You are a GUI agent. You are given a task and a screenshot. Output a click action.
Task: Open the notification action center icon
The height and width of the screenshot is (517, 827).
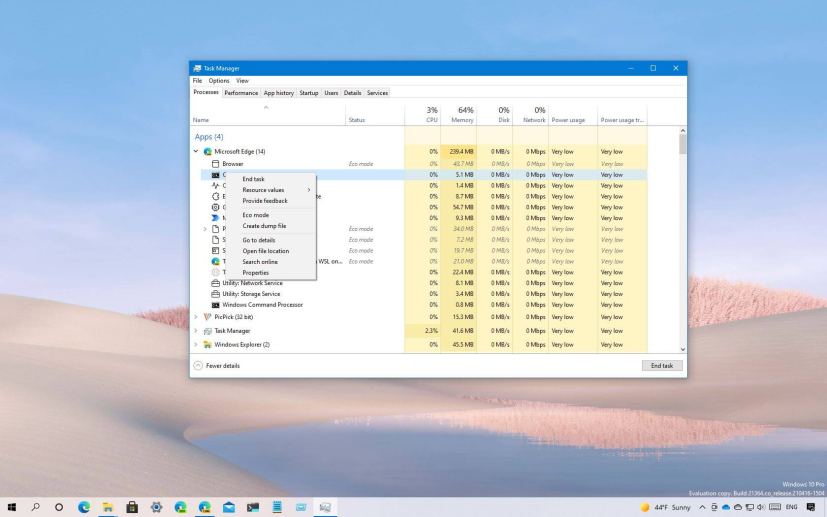811,508
